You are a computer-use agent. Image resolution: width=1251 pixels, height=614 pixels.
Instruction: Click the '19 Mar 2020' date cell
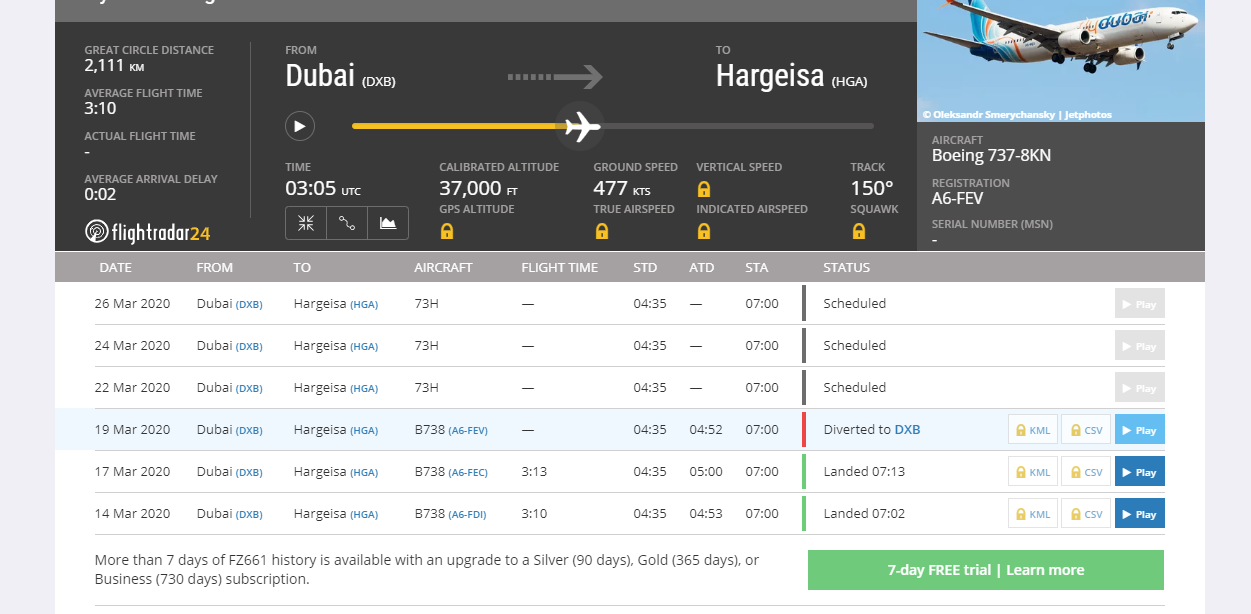pos(132,430)
